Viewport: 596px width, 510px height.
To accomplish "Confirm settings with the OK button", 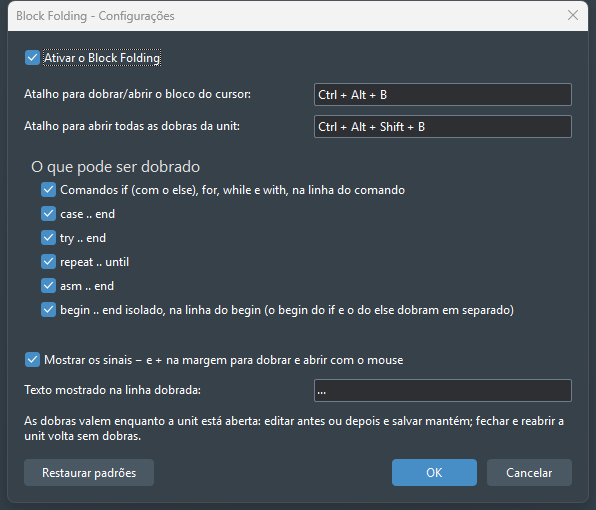I will click(x=434, y=472).
